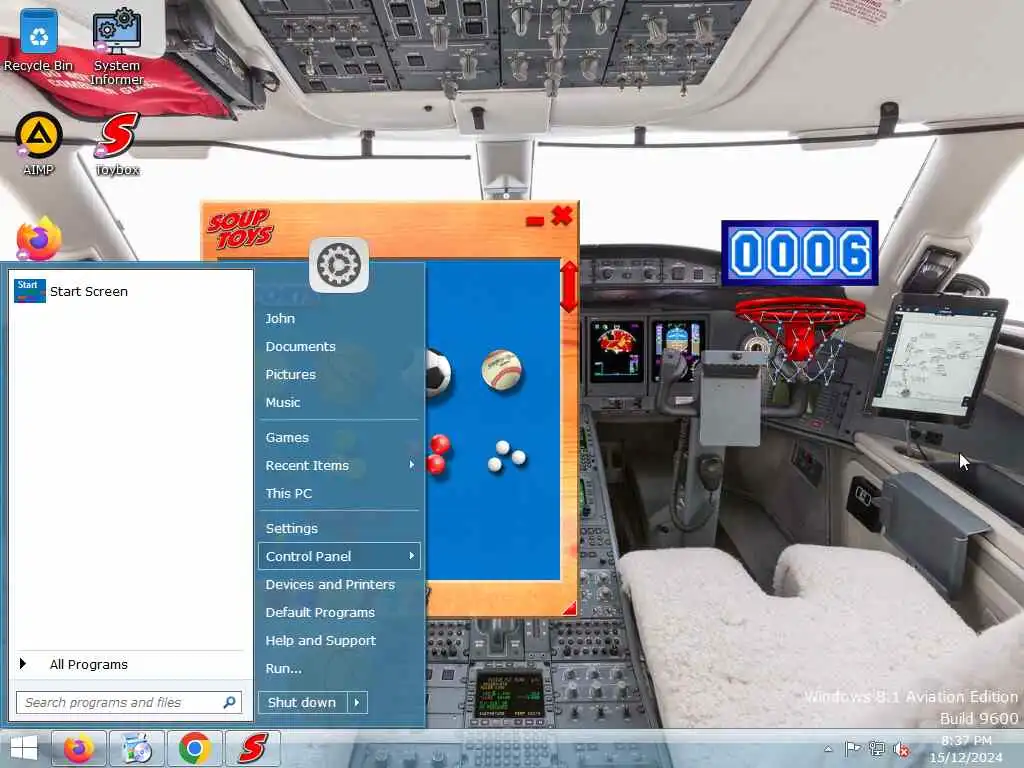Open Chrome from the taskbar
Image resolution: width=1024 pixels, height=768 pixels.
point(194,748)
